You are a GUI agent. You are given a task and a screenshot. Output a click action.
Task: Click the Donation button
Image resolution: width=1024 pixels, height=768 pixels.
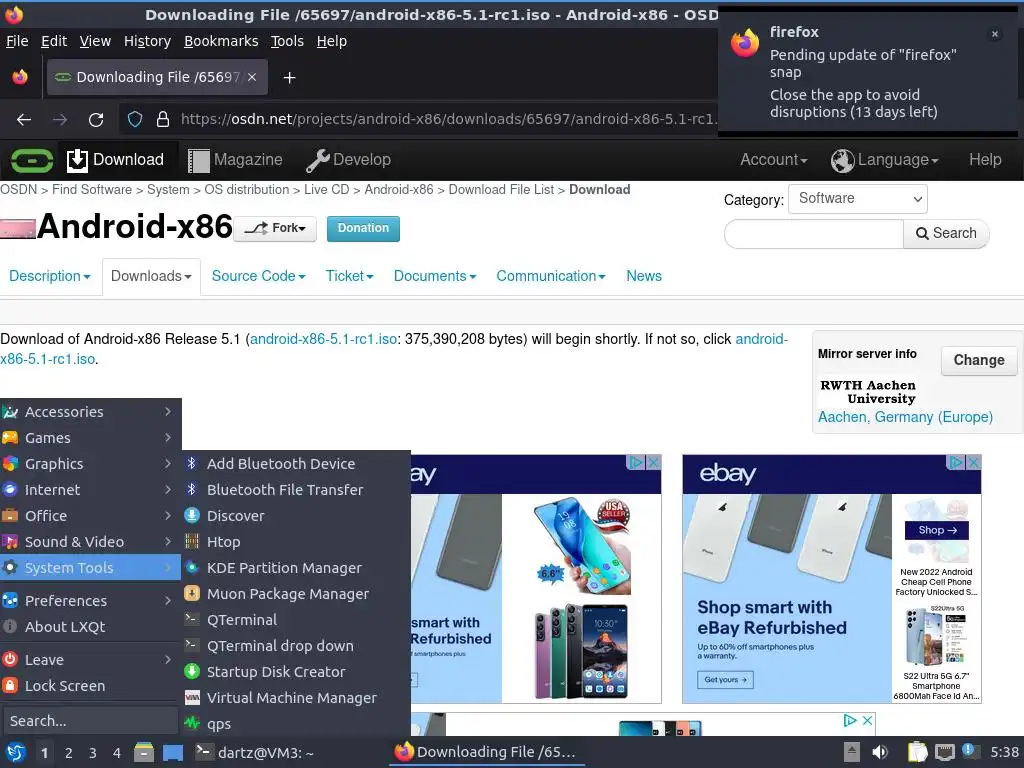(x=363, y=229)
